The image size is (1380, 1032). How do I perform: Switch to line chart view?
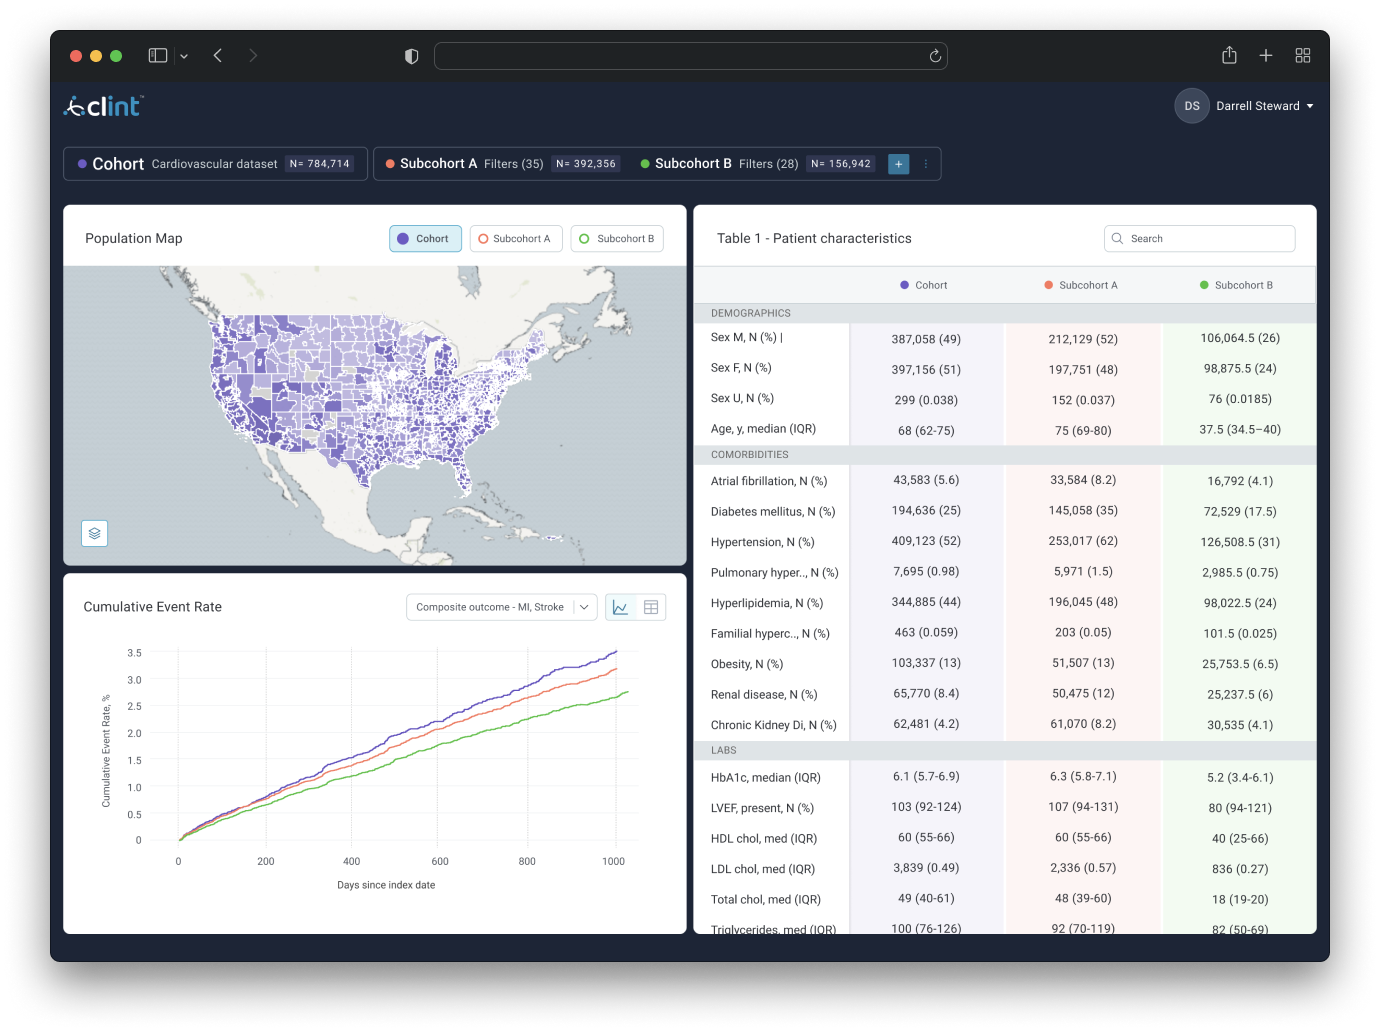(621, 607)
